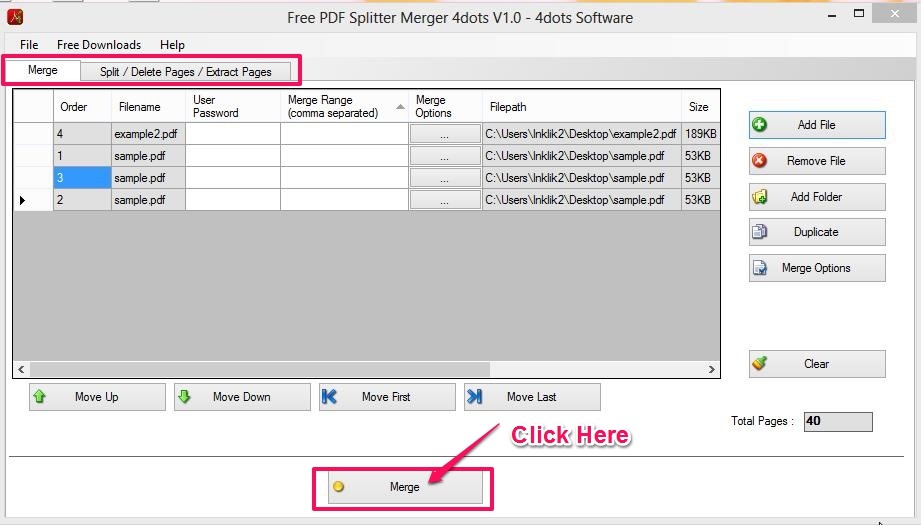
Task: Switch to Split / Delete Pages tab
Action: 186,72
